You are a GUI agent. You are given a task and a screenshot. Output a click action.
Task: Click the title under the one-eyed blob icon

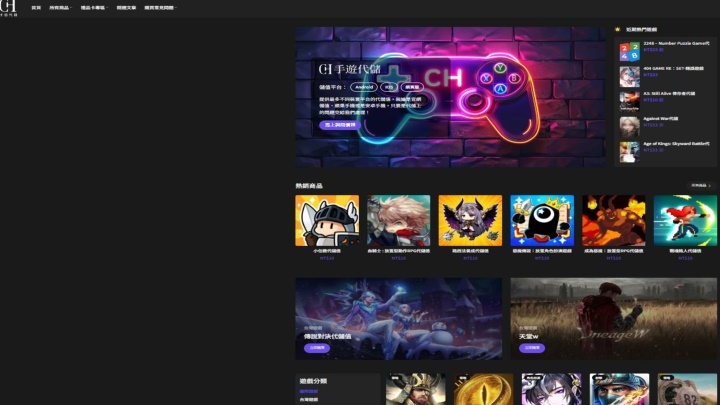pos(542,251)
